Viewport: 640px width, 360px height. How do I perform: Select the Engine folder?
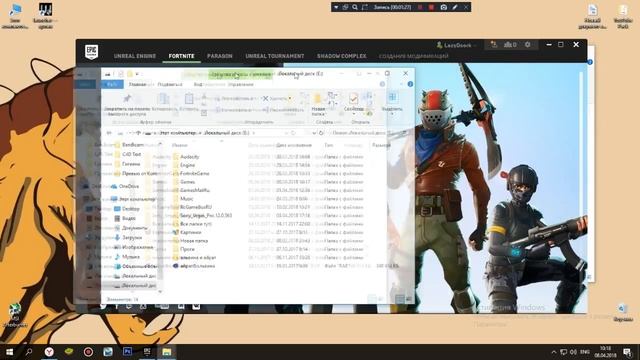pyautogui.click(x=187, y=165)
